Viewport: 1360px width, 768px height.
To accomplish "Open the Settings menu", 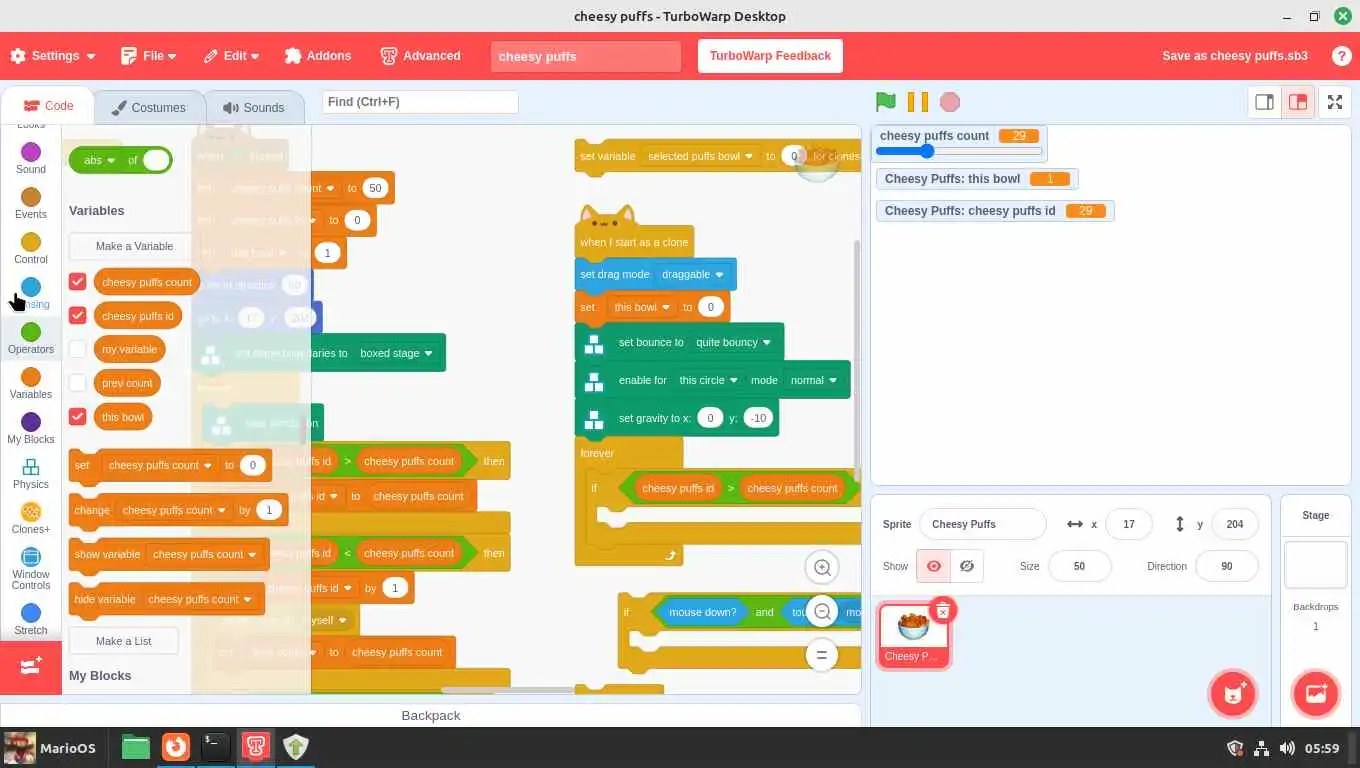I will tap(54, 56).
